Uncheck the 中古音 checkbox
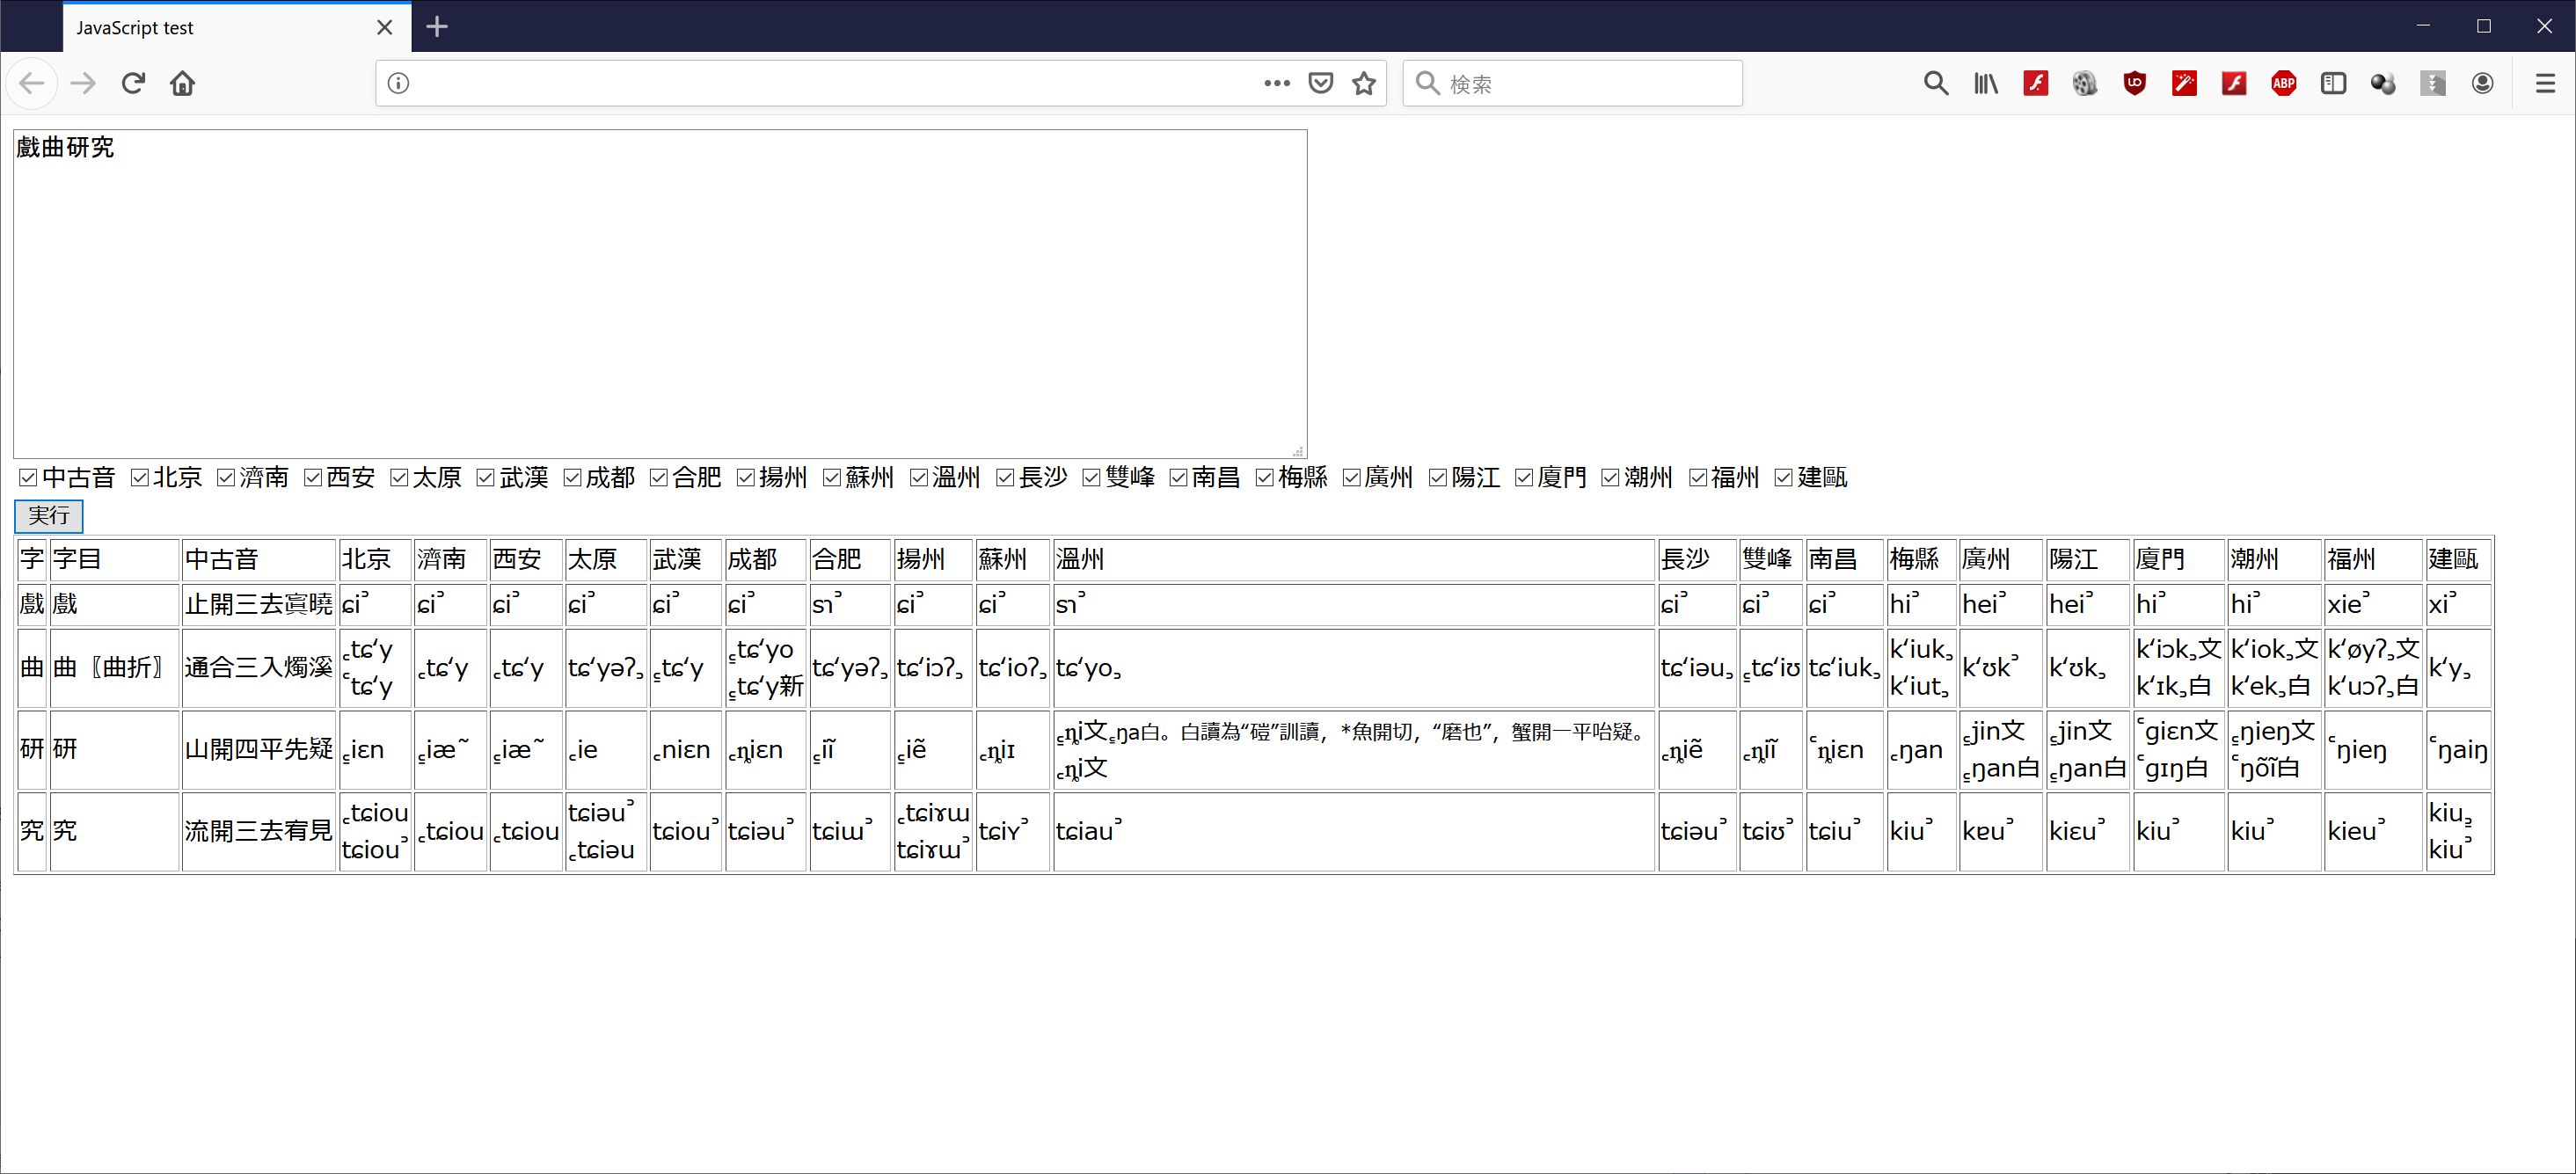The width and height of the screenshot is (2576, 1174). pos(28,478)
